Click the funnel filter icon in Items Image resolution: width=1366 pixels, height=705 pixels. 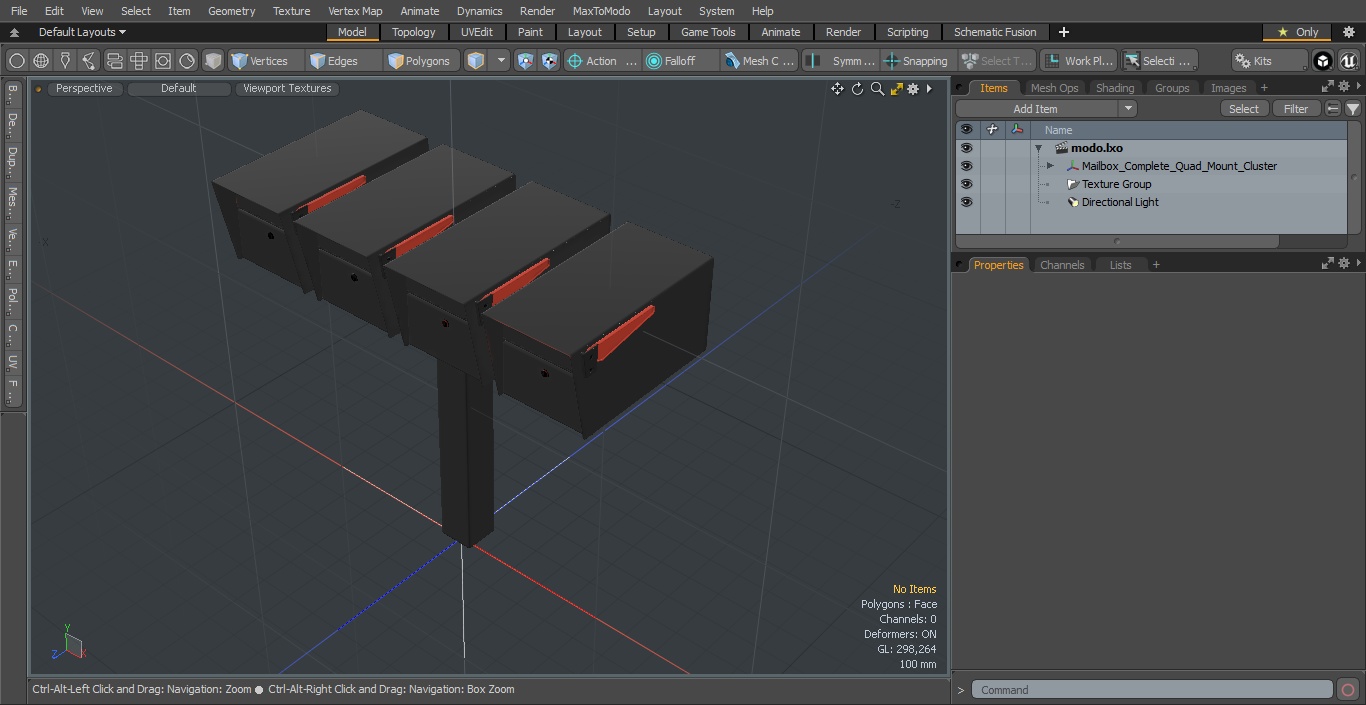pyautogui.click(x=1352, y=109)
